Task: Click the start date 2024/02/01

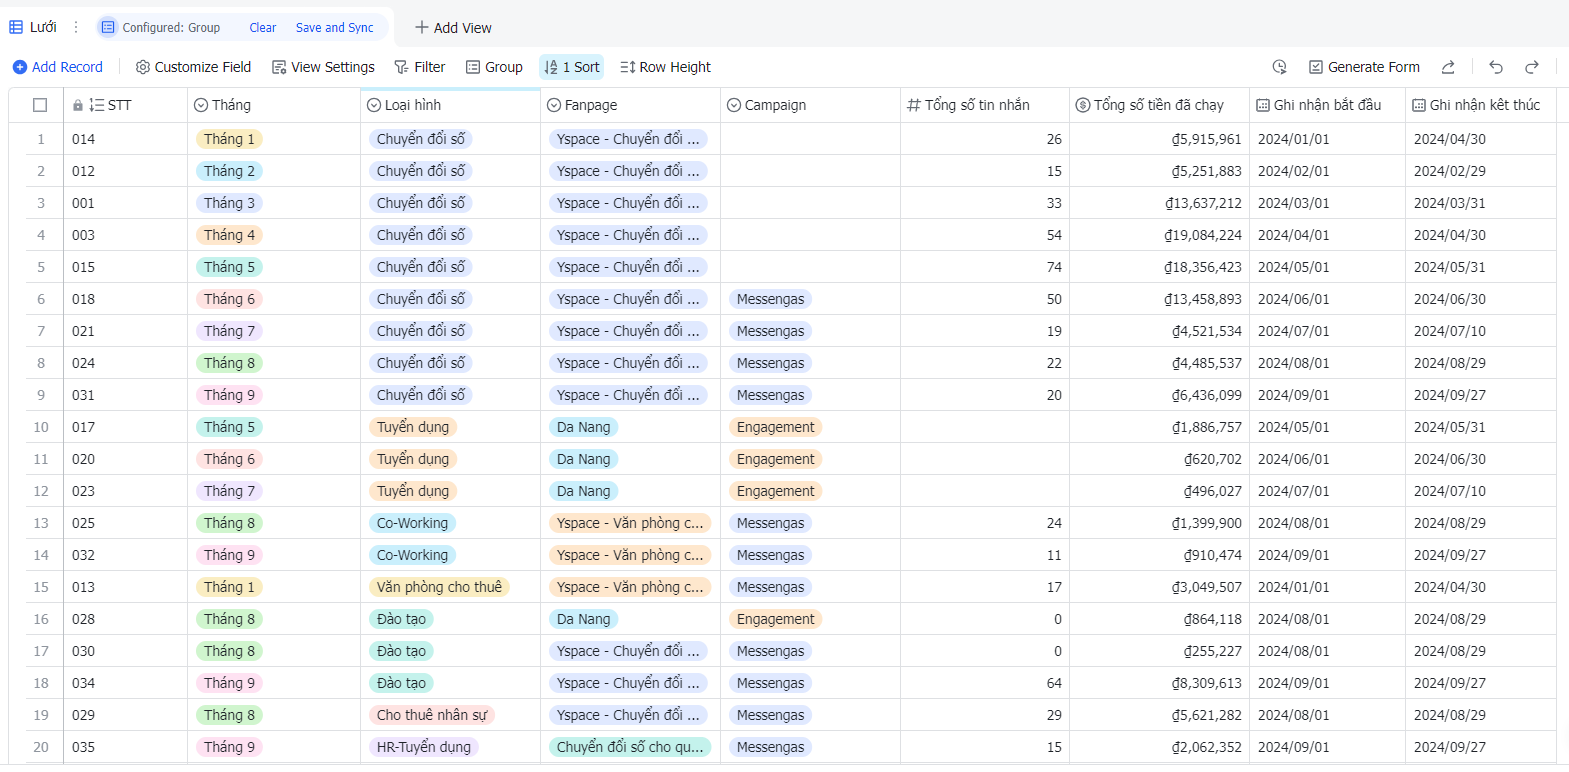Action: click(1294, 171)
